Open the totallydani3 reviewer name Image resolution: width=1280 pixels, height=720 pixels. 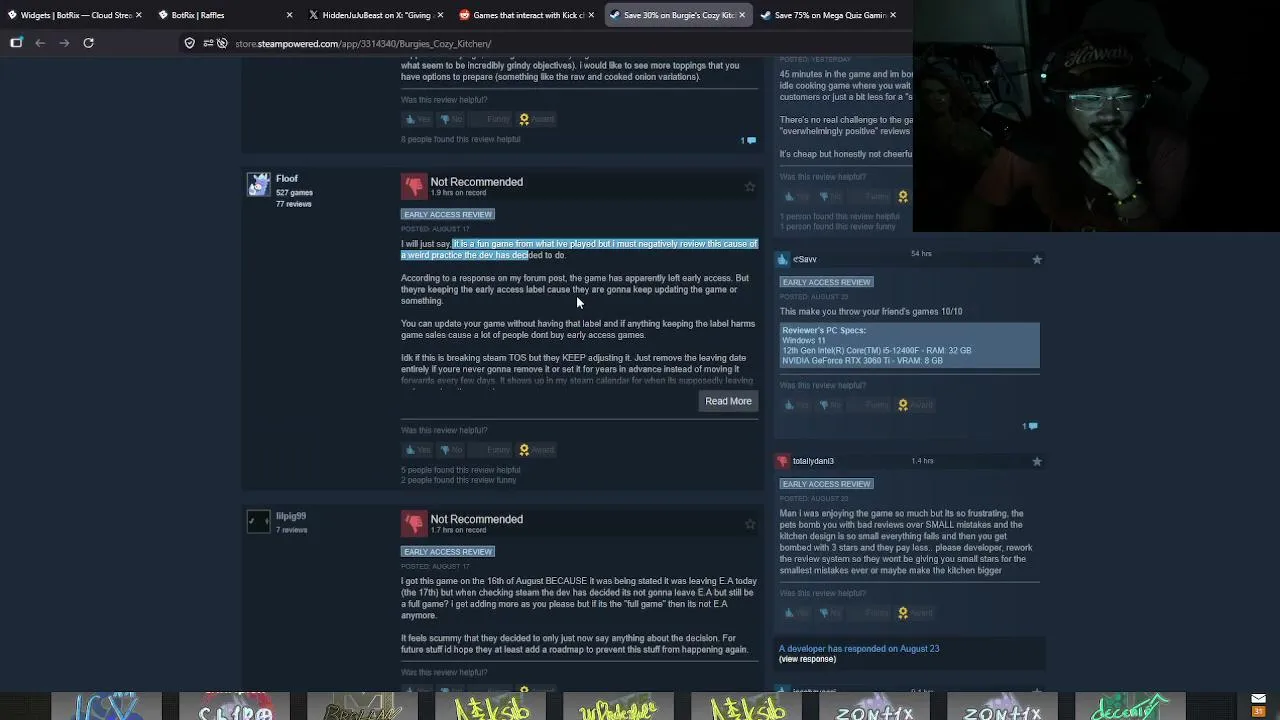[x=813, y=461]
